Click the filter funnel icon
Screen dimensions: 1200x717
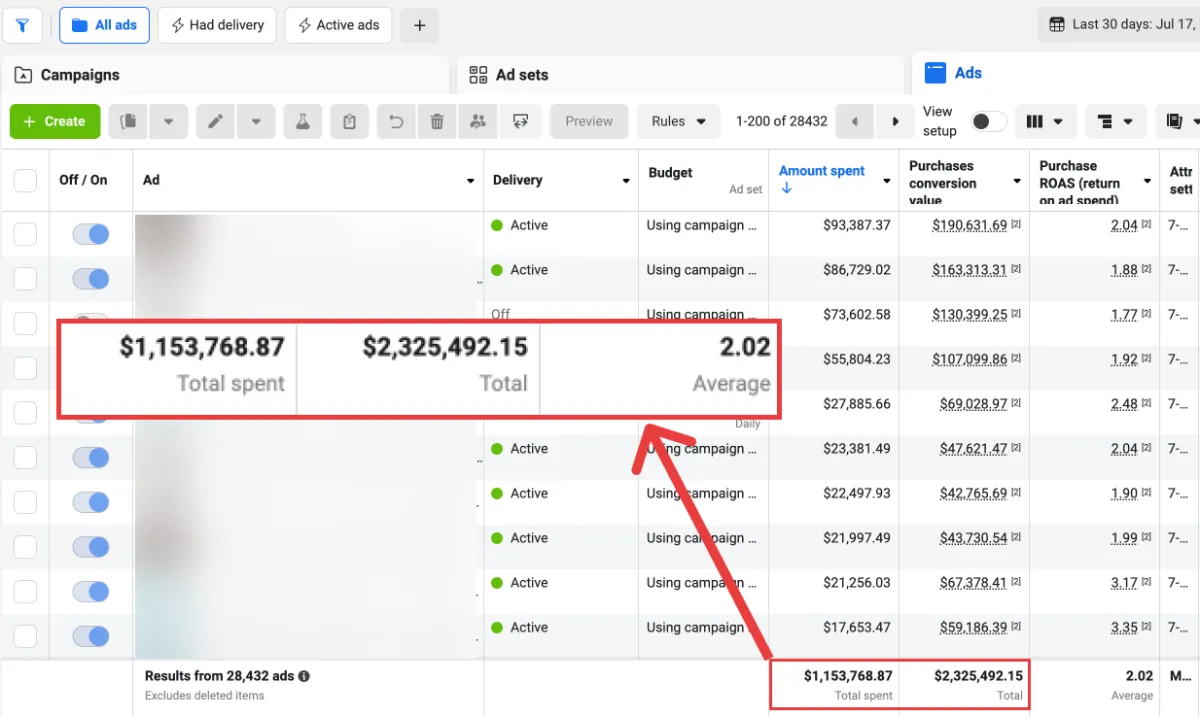tap(22, 25)
